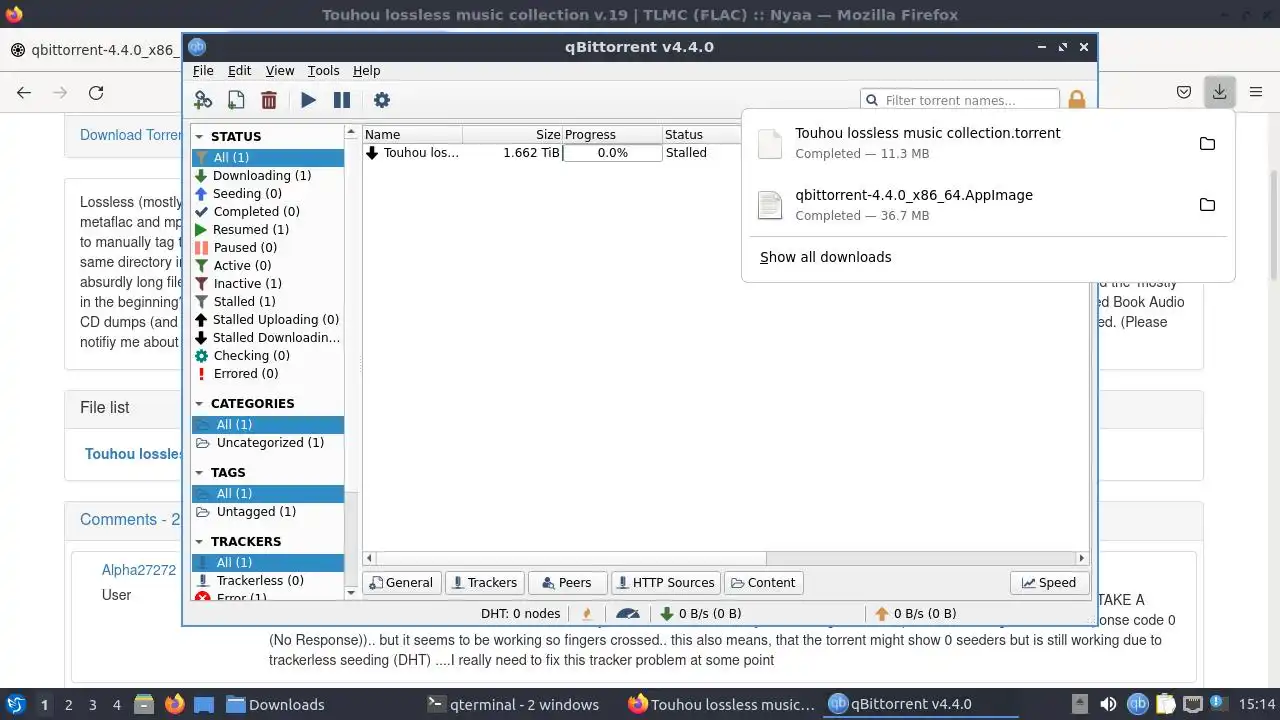Open the Edit menu
Screen dimensions: 1280x720
239,70
